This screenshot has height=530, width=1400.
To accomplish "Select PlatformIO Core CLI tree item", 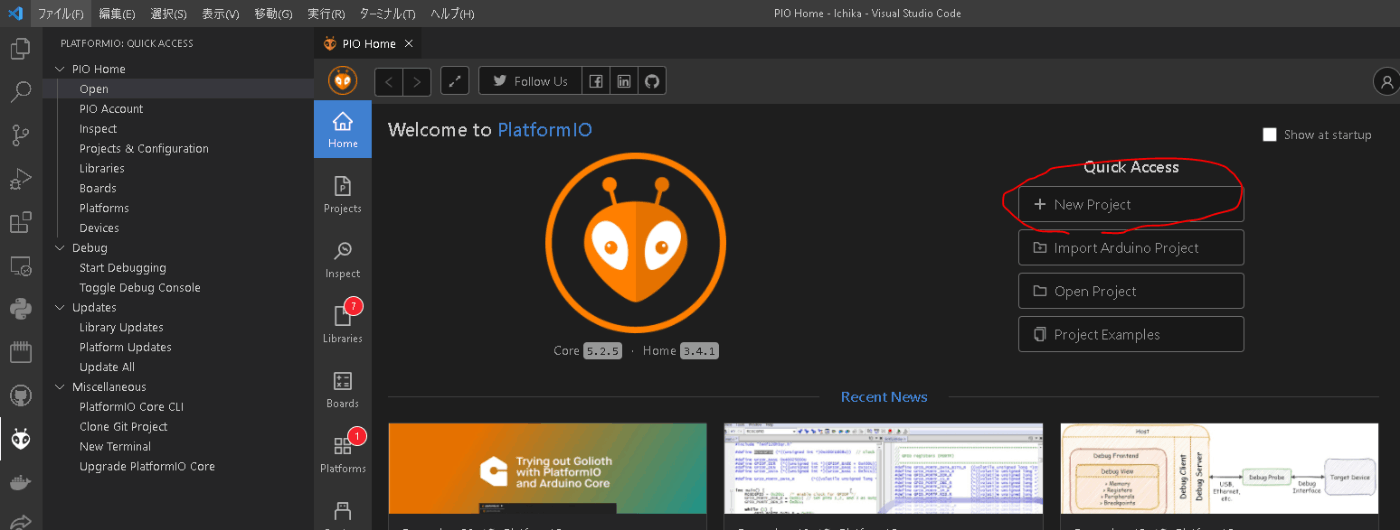I will pos(178,407).
